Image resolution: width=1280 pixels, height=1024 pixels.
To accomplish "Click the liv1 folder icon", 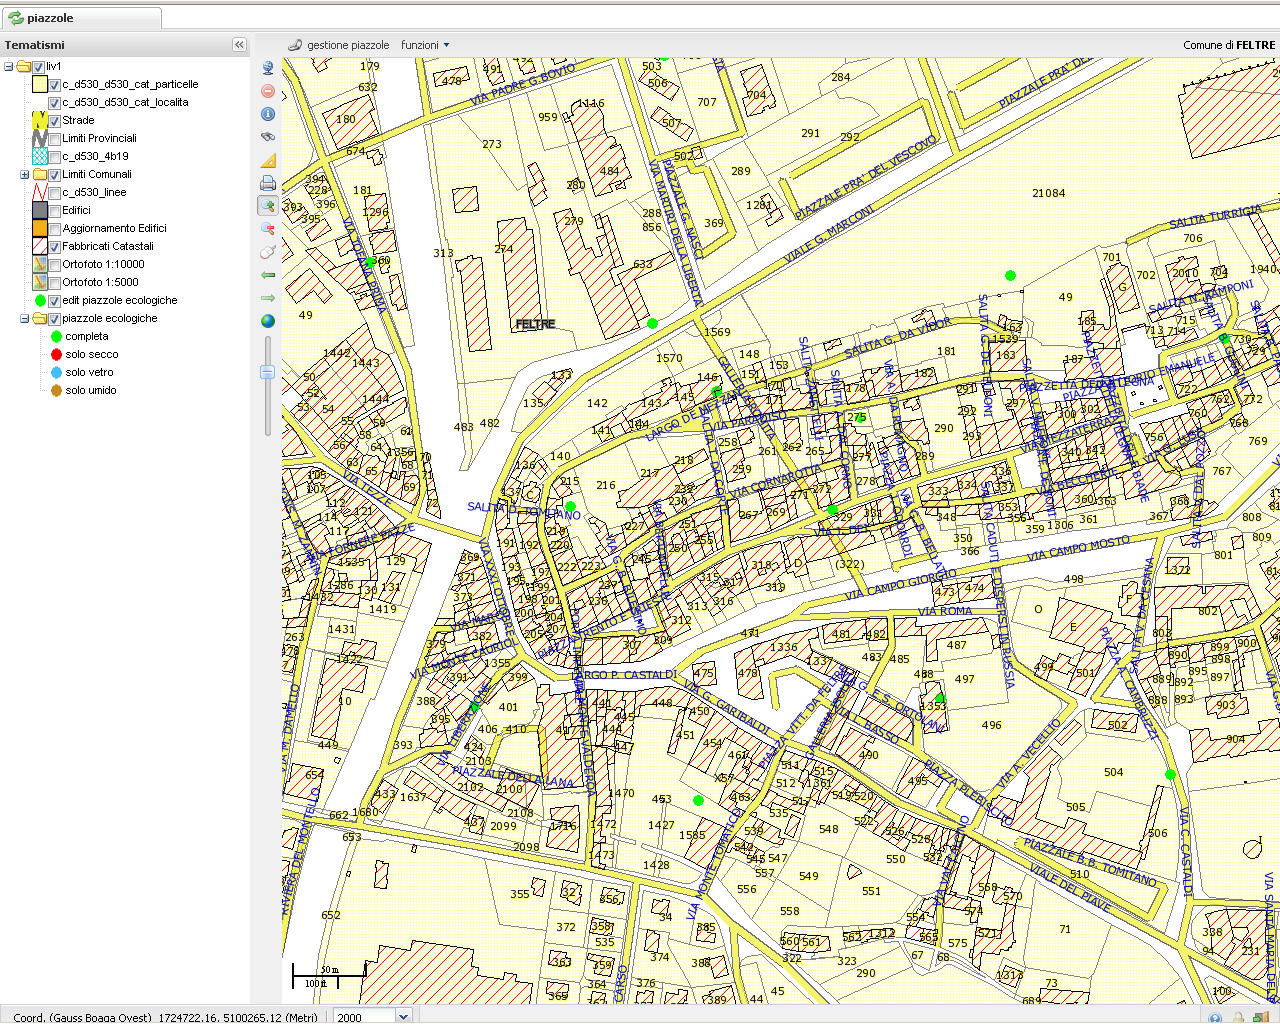I will click(x=23, y=66).
